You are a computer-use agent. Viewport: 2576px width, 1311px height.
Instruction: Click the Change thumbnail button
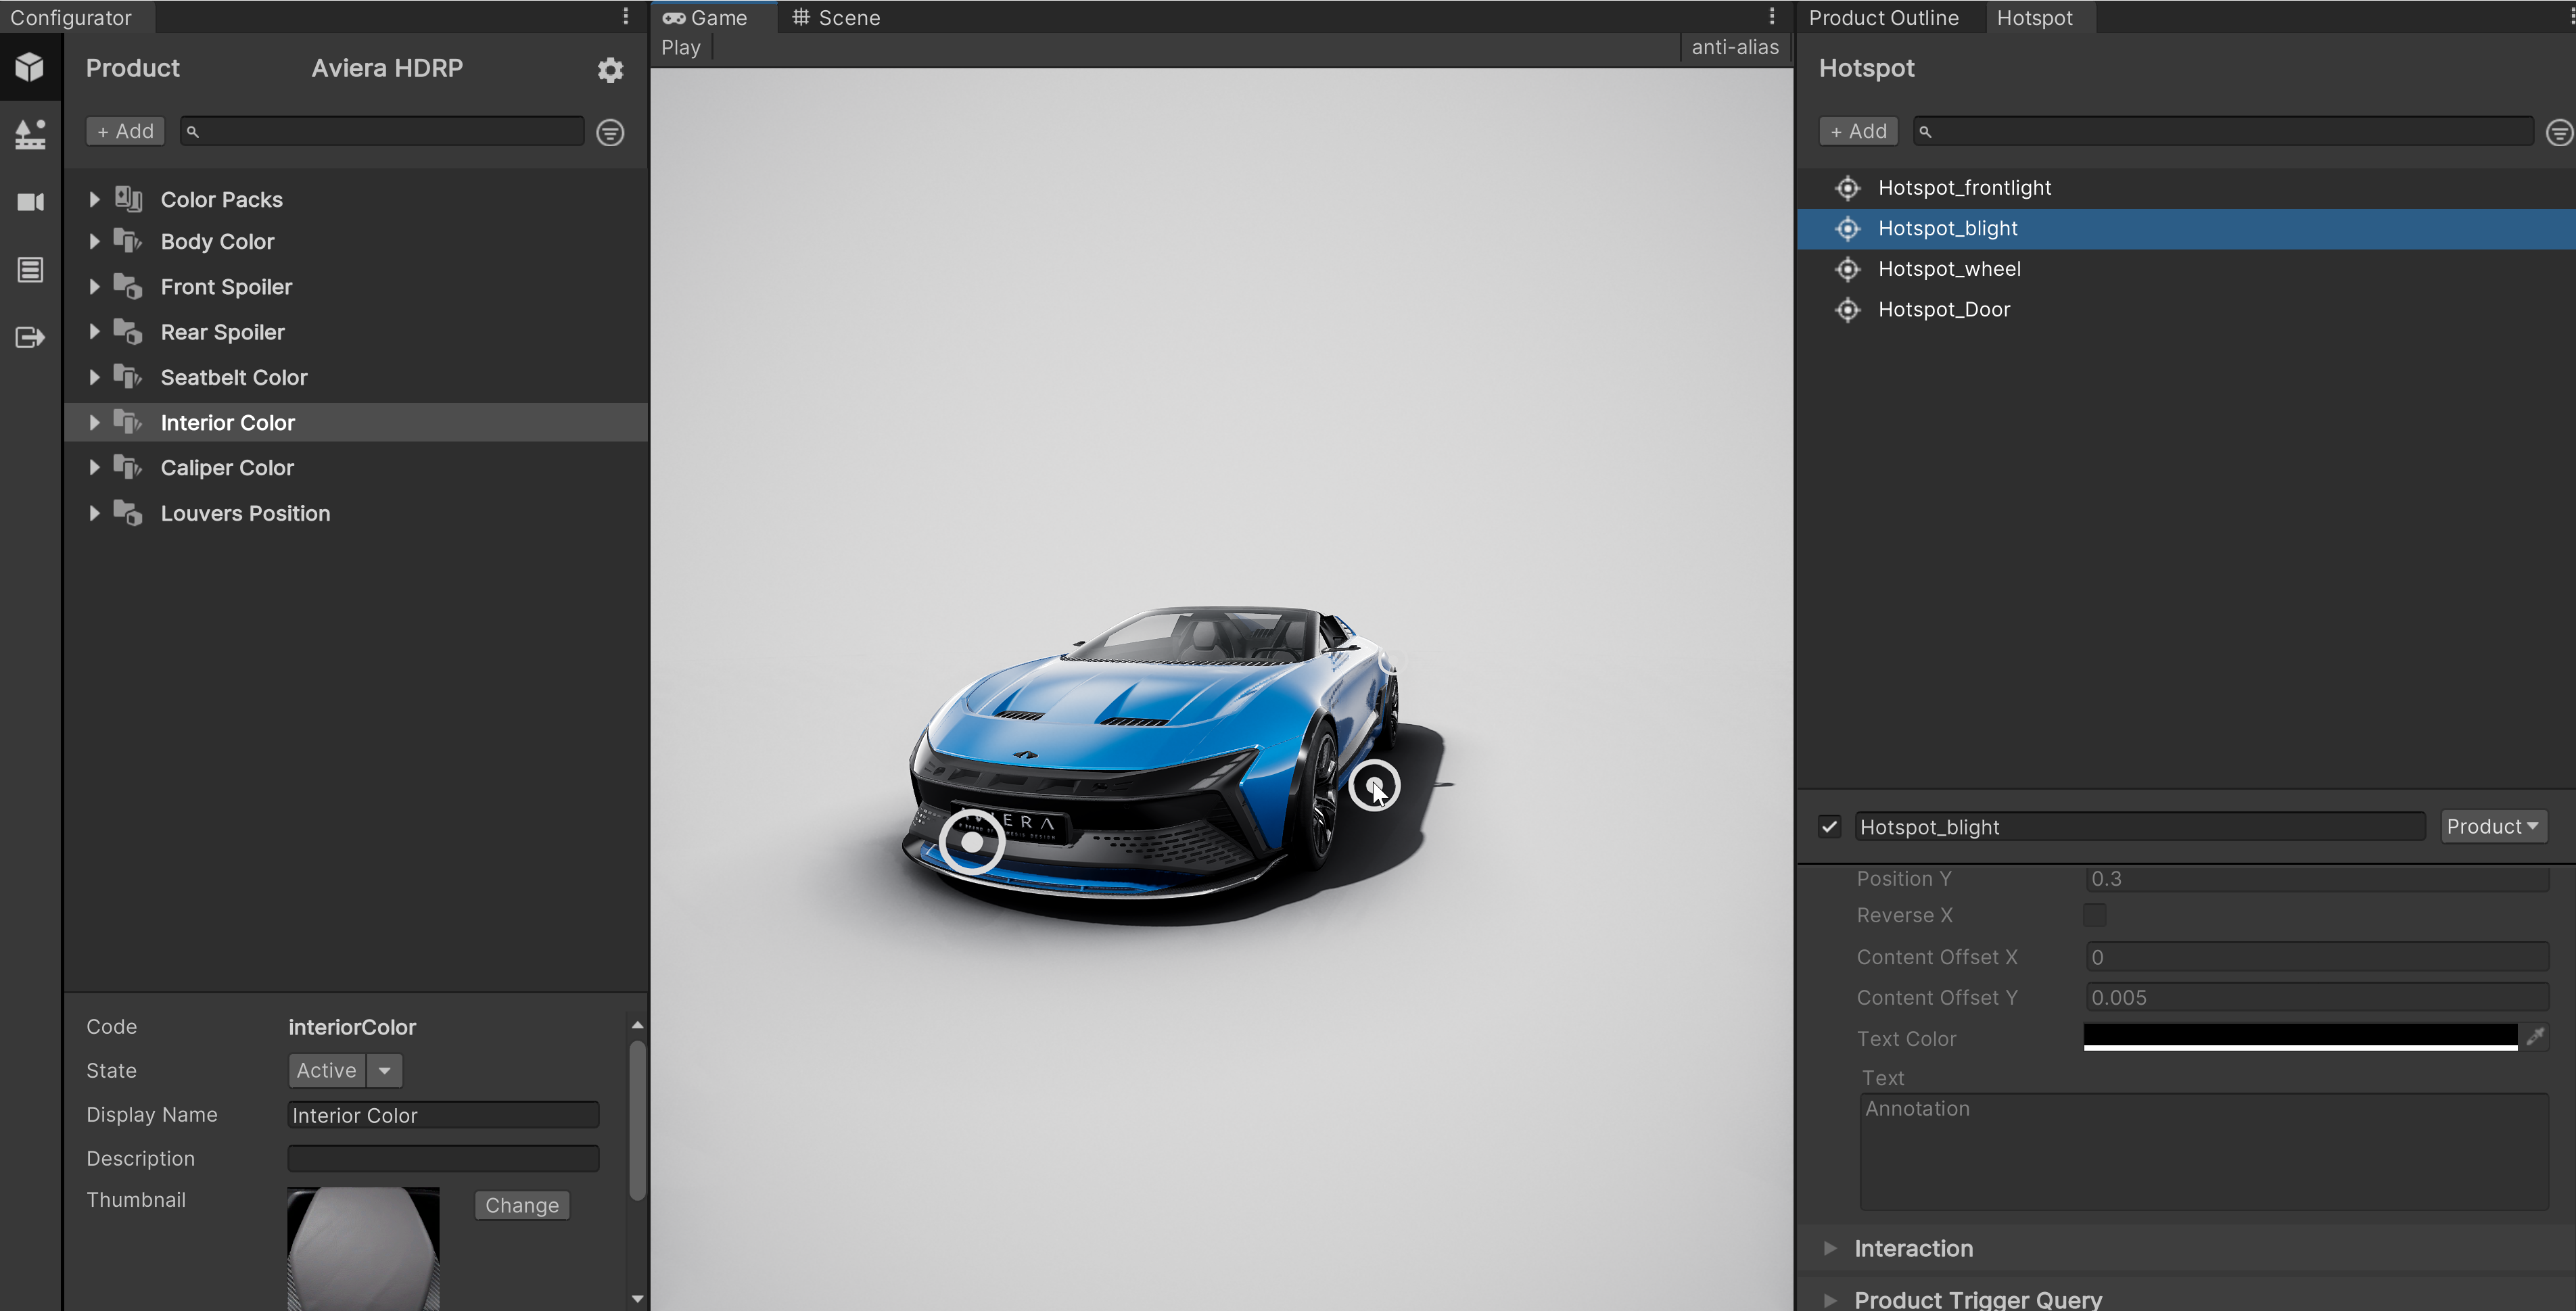(x=521, y=1205)
